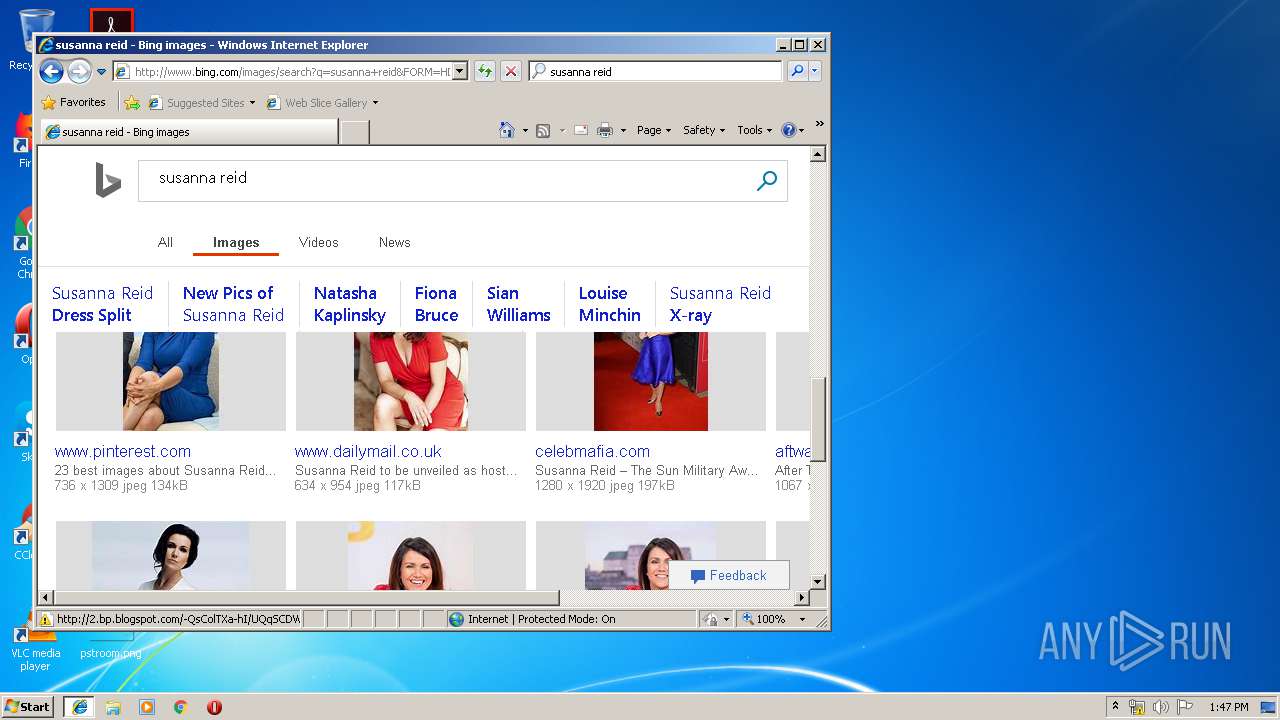Open the recent pages dropdown arrow
Screen dimensions: 1280x720
(101, 72)
